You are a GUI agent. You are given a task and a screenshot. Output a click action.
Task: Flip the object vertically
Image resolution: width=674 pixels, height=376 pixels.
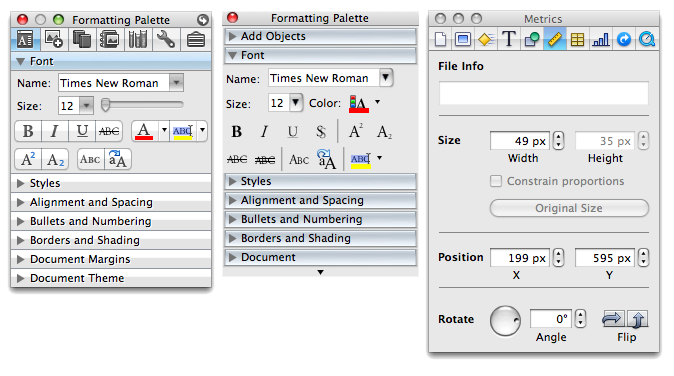[x=637, y=319]
